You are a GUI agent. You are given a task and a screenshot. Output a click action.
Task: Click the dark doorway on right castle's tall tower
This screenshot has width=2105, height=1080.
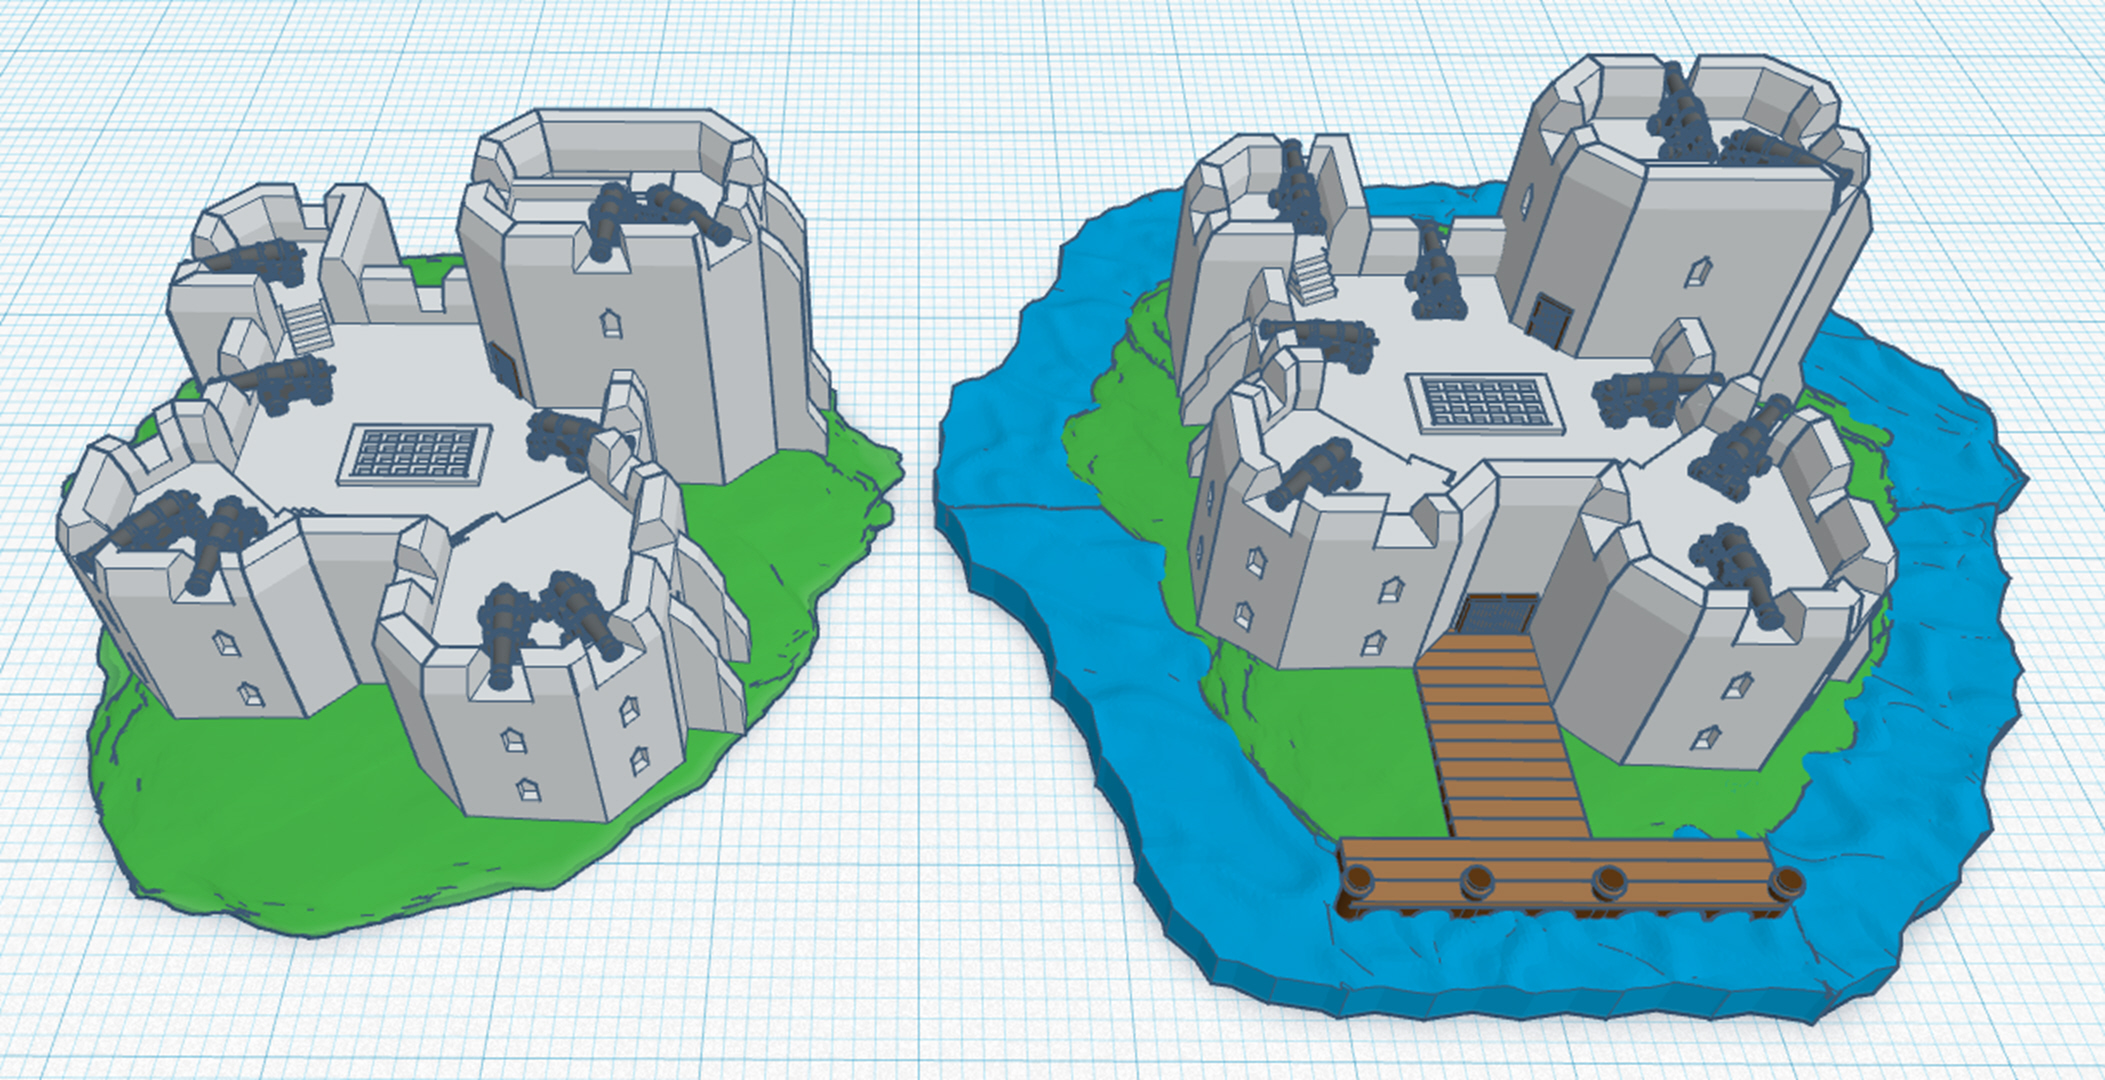pyautogui.click(x=1549, y=319)
